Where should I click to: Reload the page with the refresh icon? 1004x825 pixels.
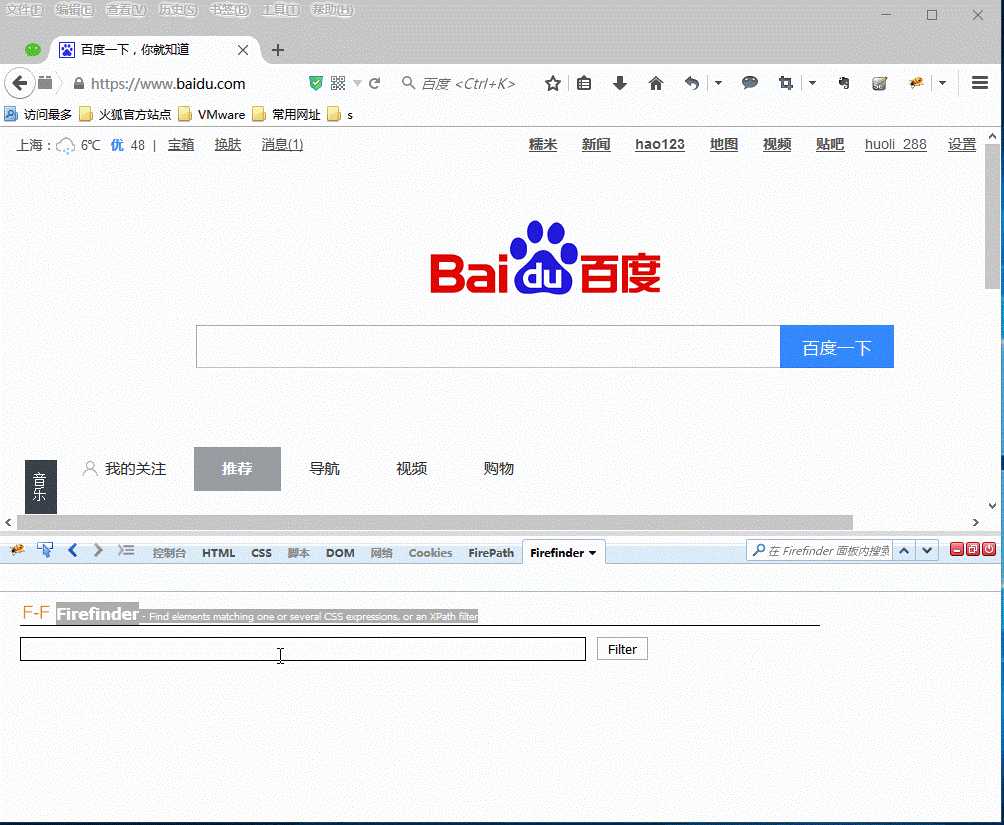coord(375,83)
